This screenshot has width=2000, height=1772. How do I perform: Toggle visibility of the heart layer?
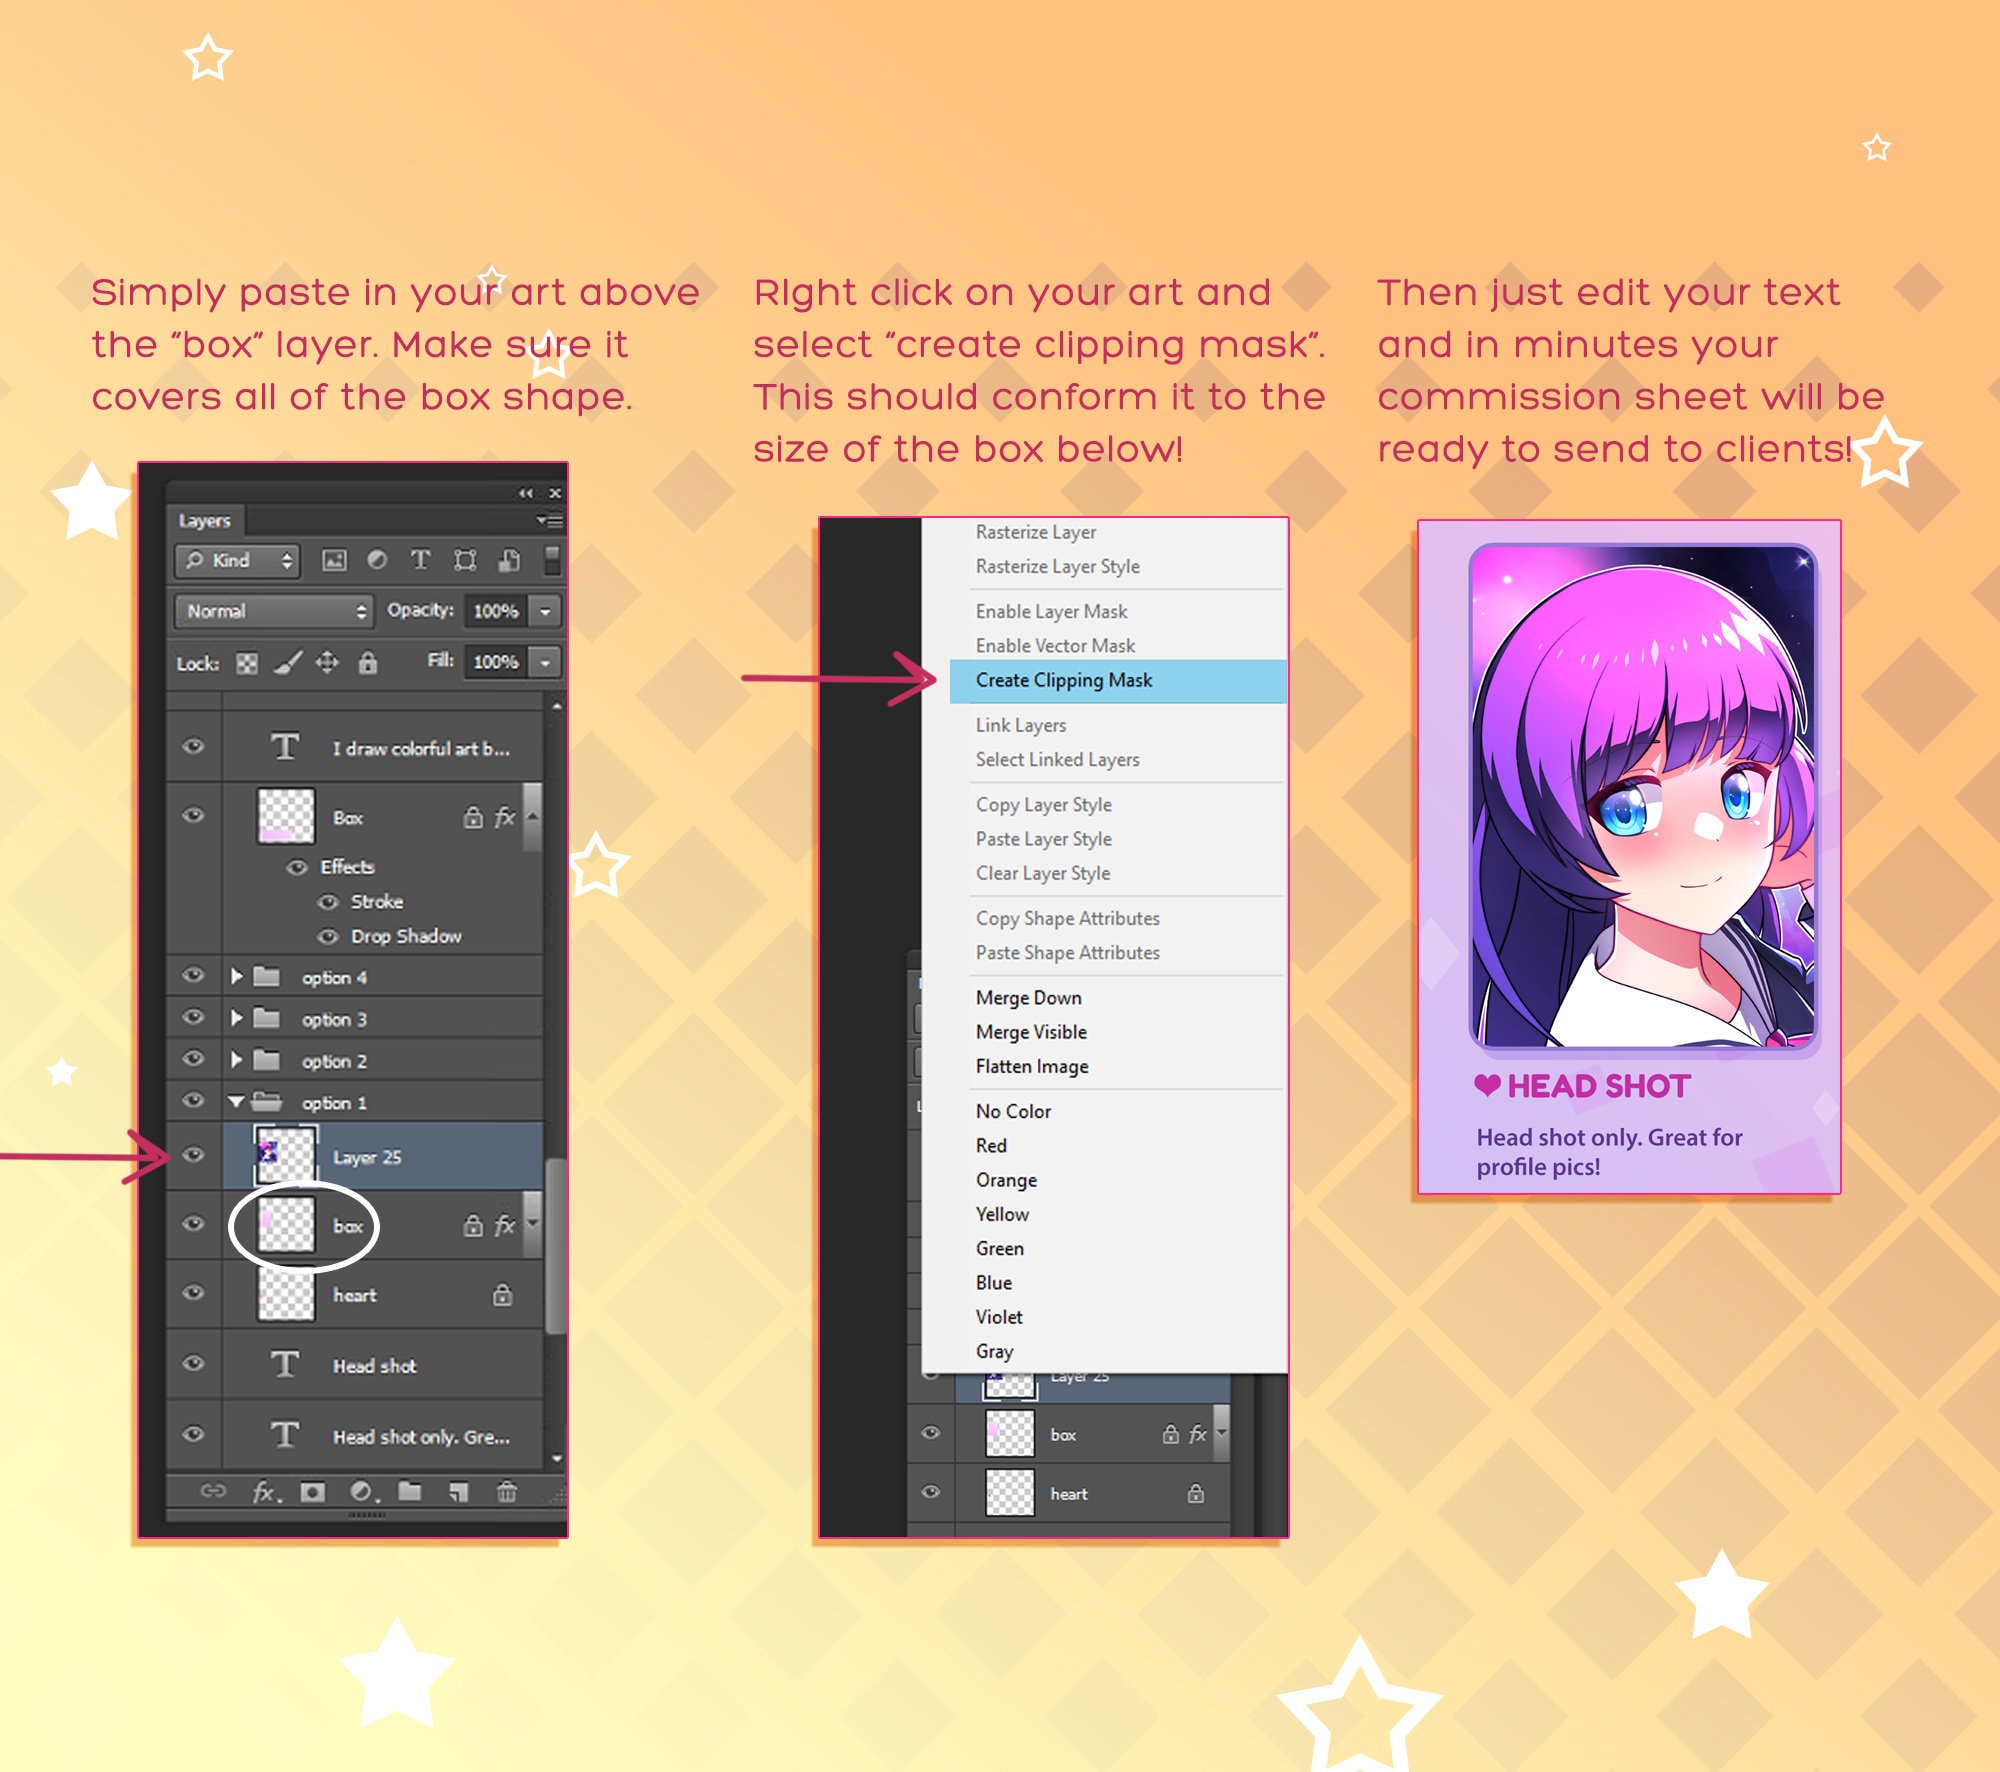pos(193,1294)
